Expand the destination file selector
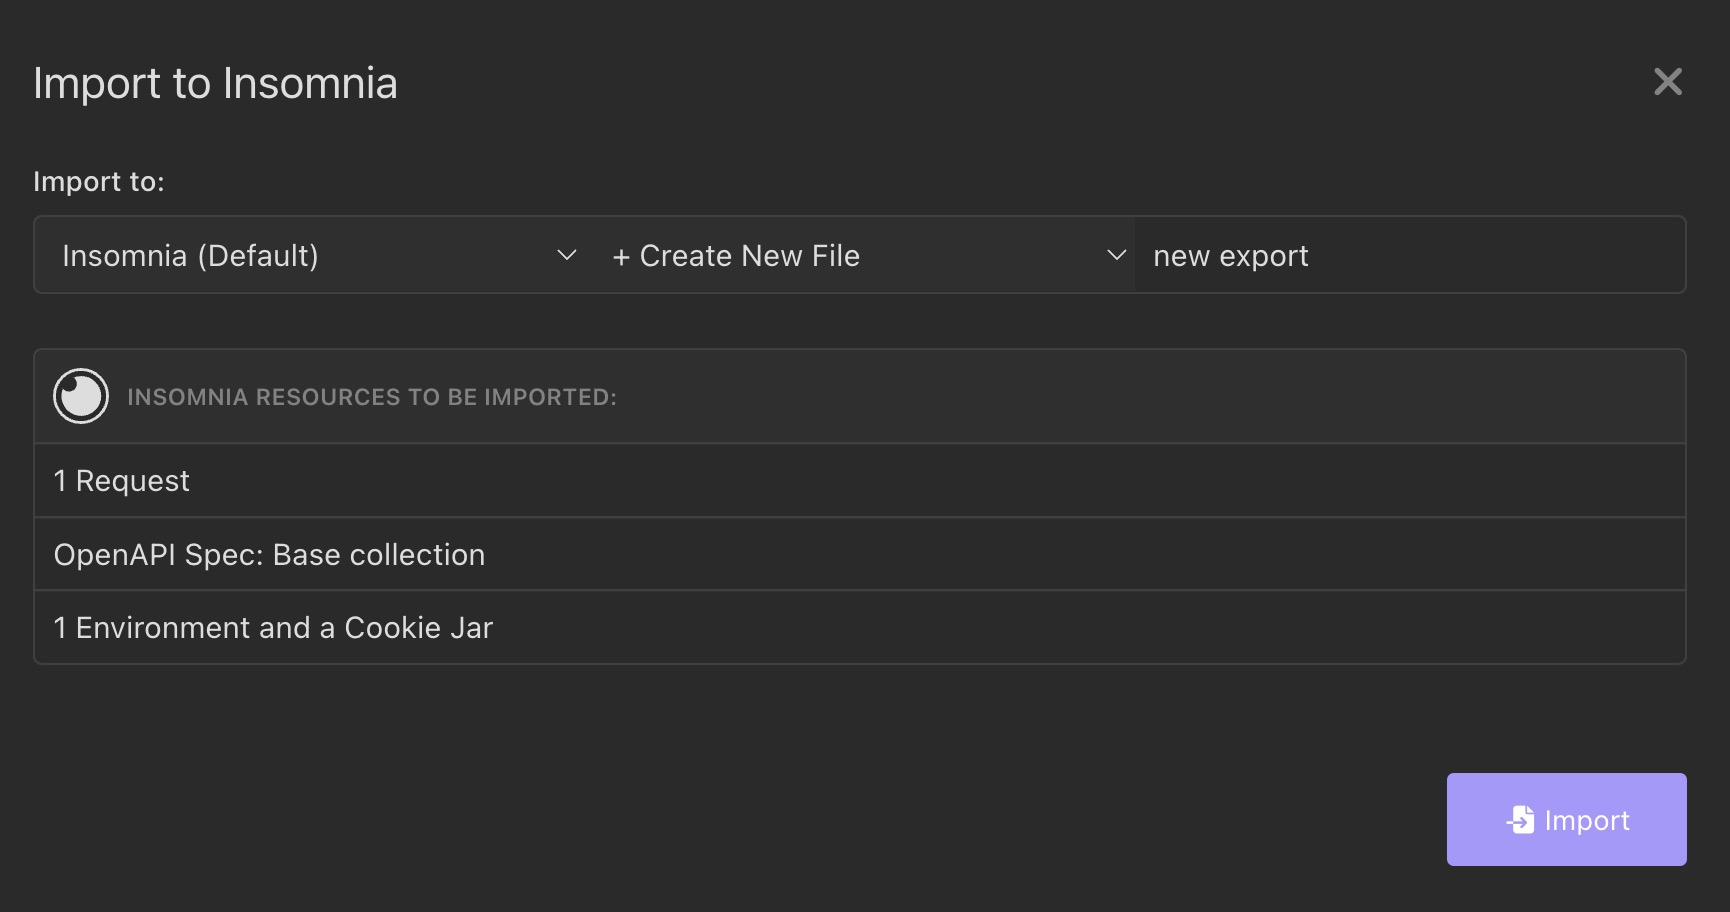The width and height of the screenshot is (1730, 912). [x=860, y=255]
